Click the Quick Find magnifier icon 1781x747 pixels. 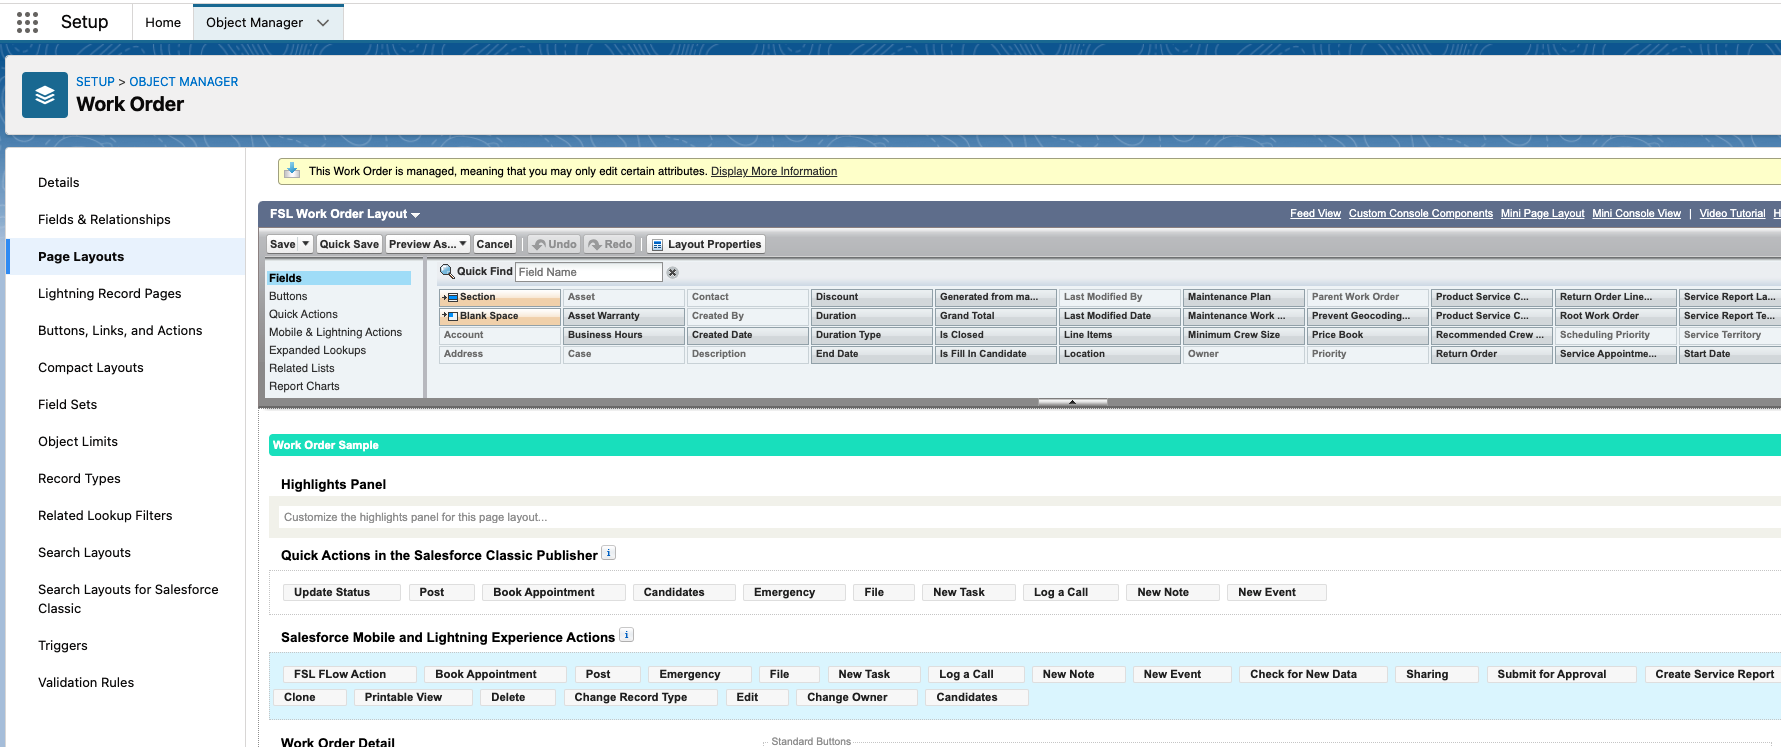[x=447, y=271]
